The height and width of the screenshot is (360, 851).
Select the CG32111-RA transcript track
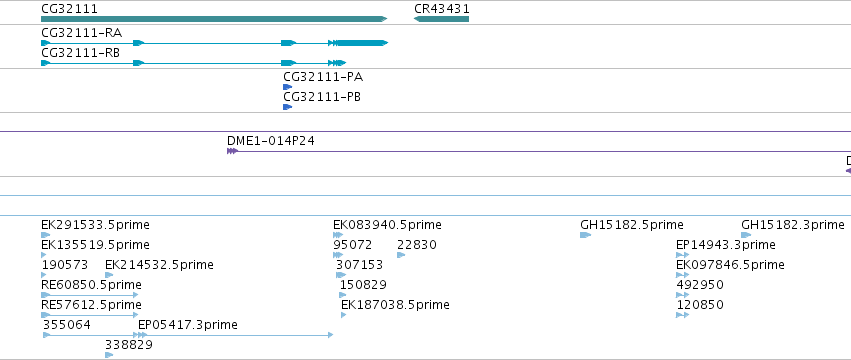pyautogui.click(x=214, y=43)
